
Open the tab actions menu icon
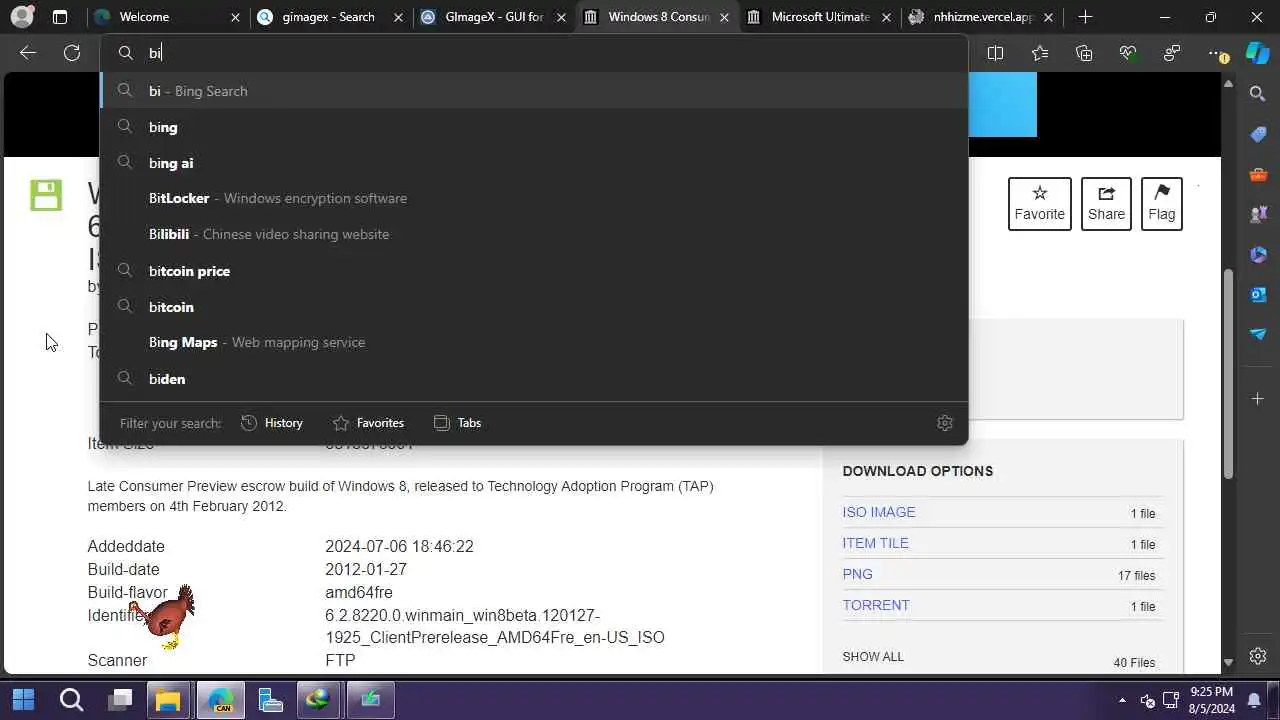coord(60,17)
